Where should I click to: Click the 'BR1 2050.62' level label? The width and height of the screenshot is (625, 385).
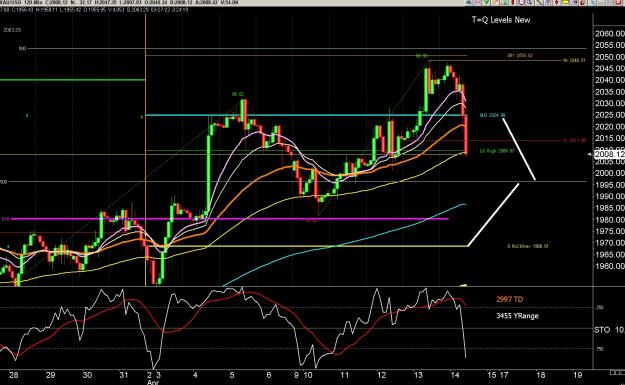pyautogui.click(x=520, y=55)
